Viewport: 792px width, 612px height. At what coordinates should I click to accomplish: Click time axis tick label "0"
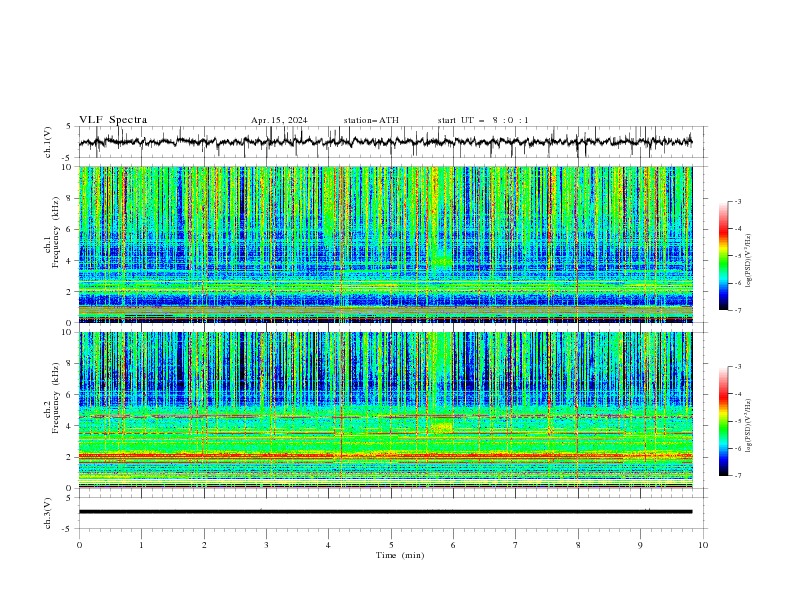[79, 545]
